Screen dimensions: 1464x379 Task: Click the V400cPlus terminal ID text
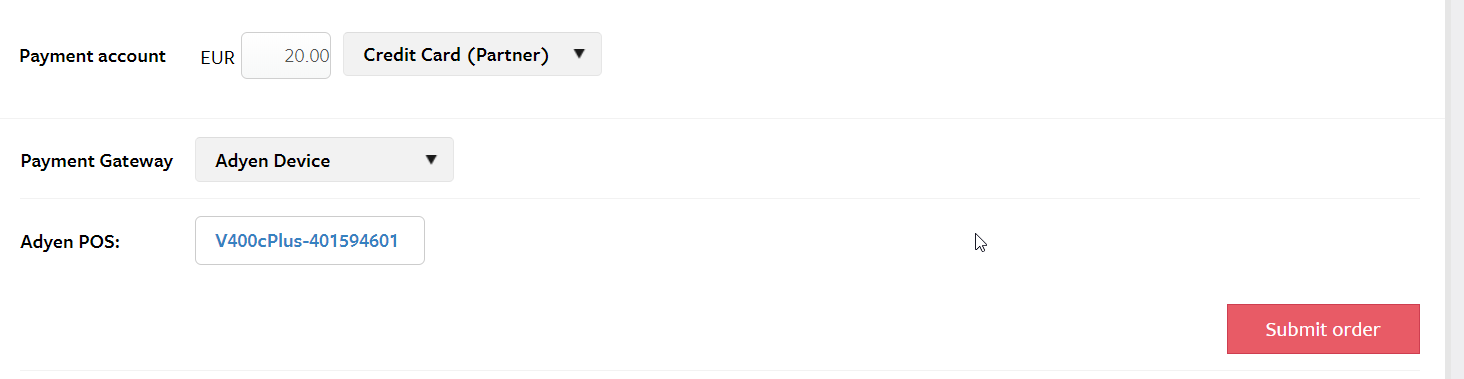point(307,241)
